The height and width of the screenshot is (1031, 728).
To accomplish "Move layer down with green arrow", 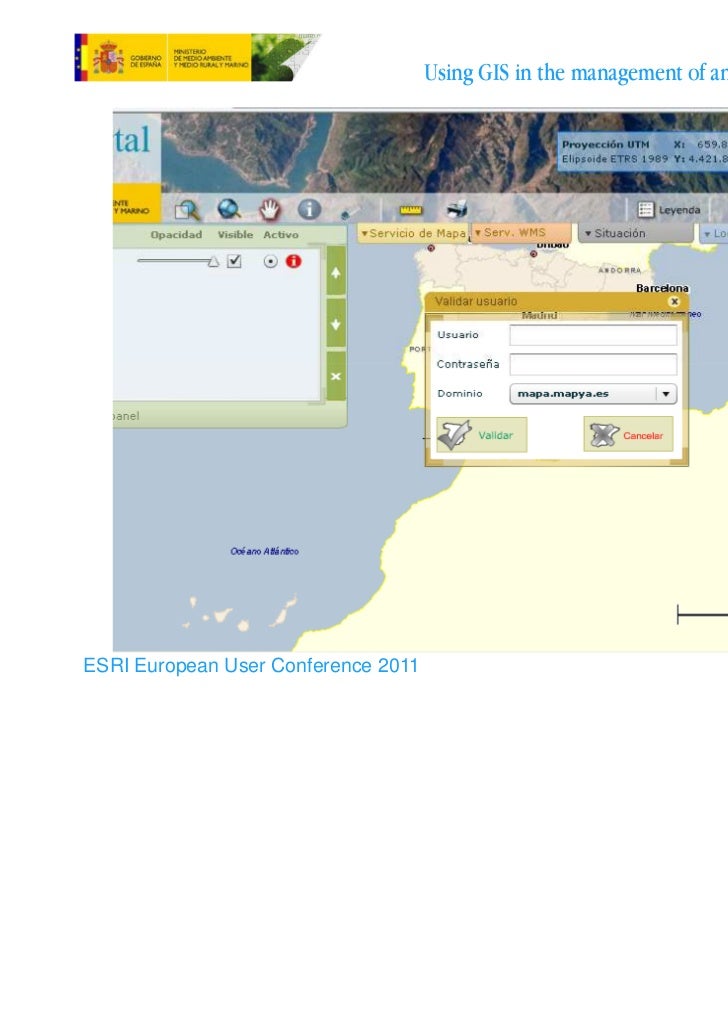I will (336, 324).
